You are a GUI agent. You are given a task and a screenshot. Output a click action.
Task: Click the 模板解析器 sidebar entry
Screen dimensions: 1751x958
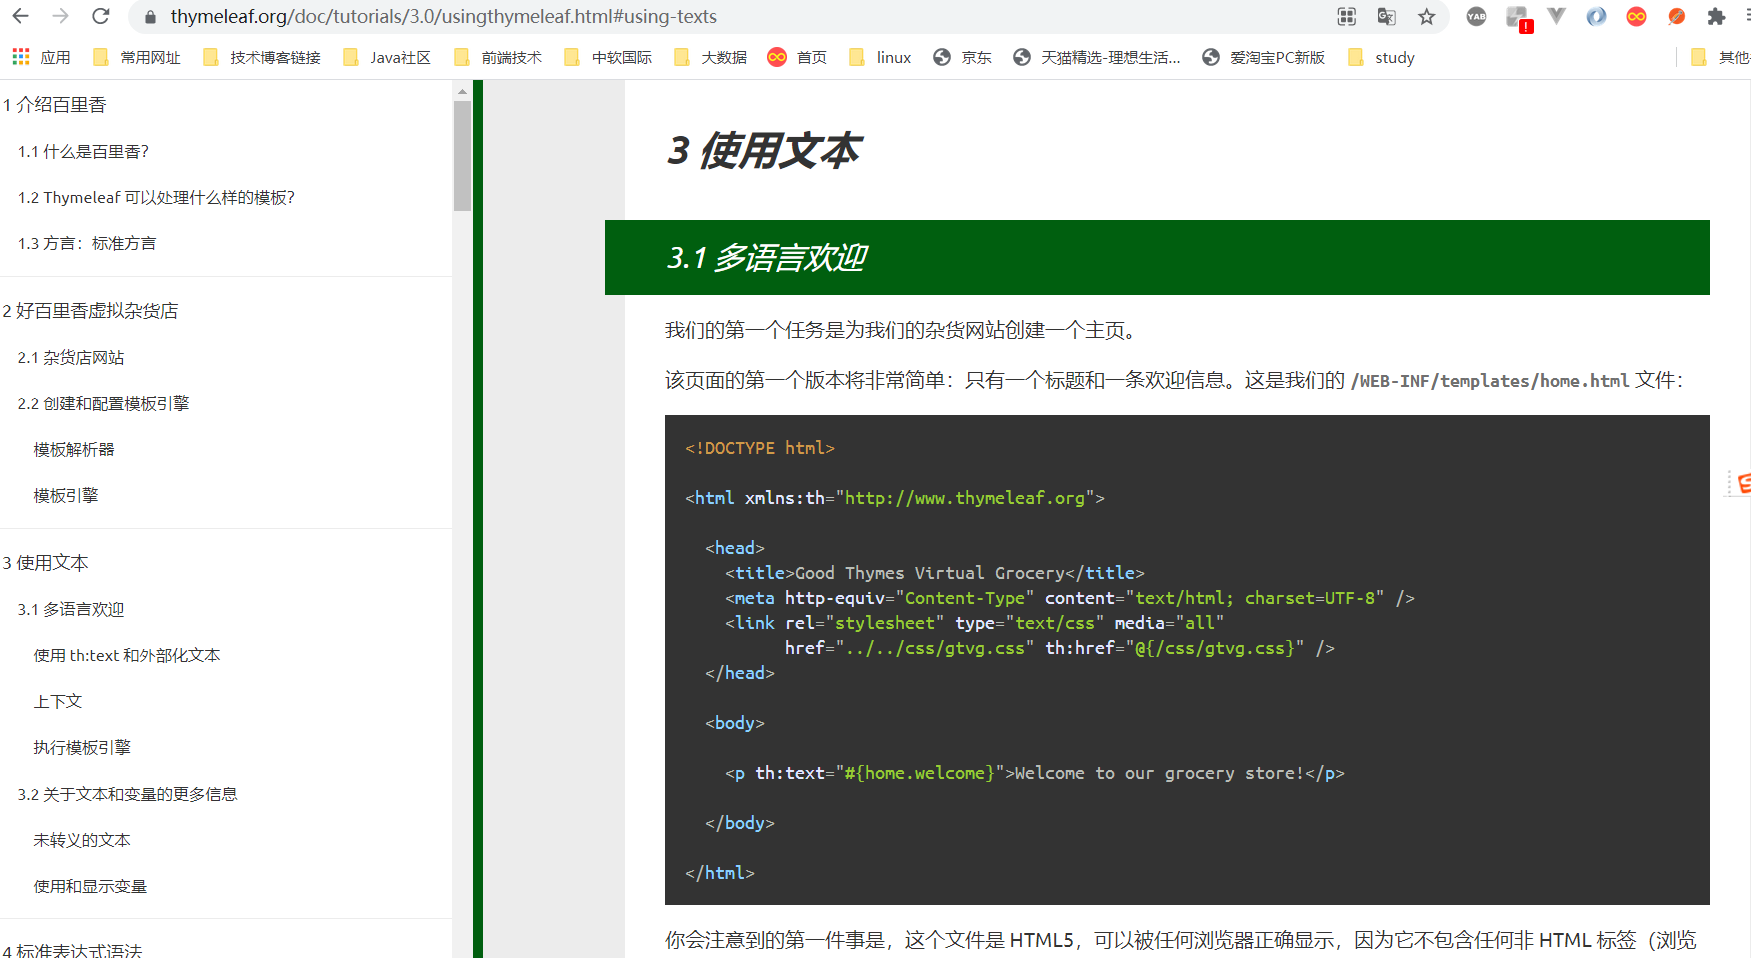[x=74, y=450]
